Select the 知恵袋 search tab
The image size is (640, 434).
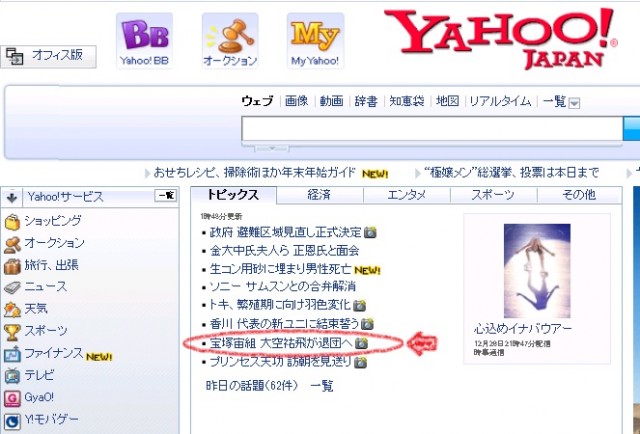(407, 101)
